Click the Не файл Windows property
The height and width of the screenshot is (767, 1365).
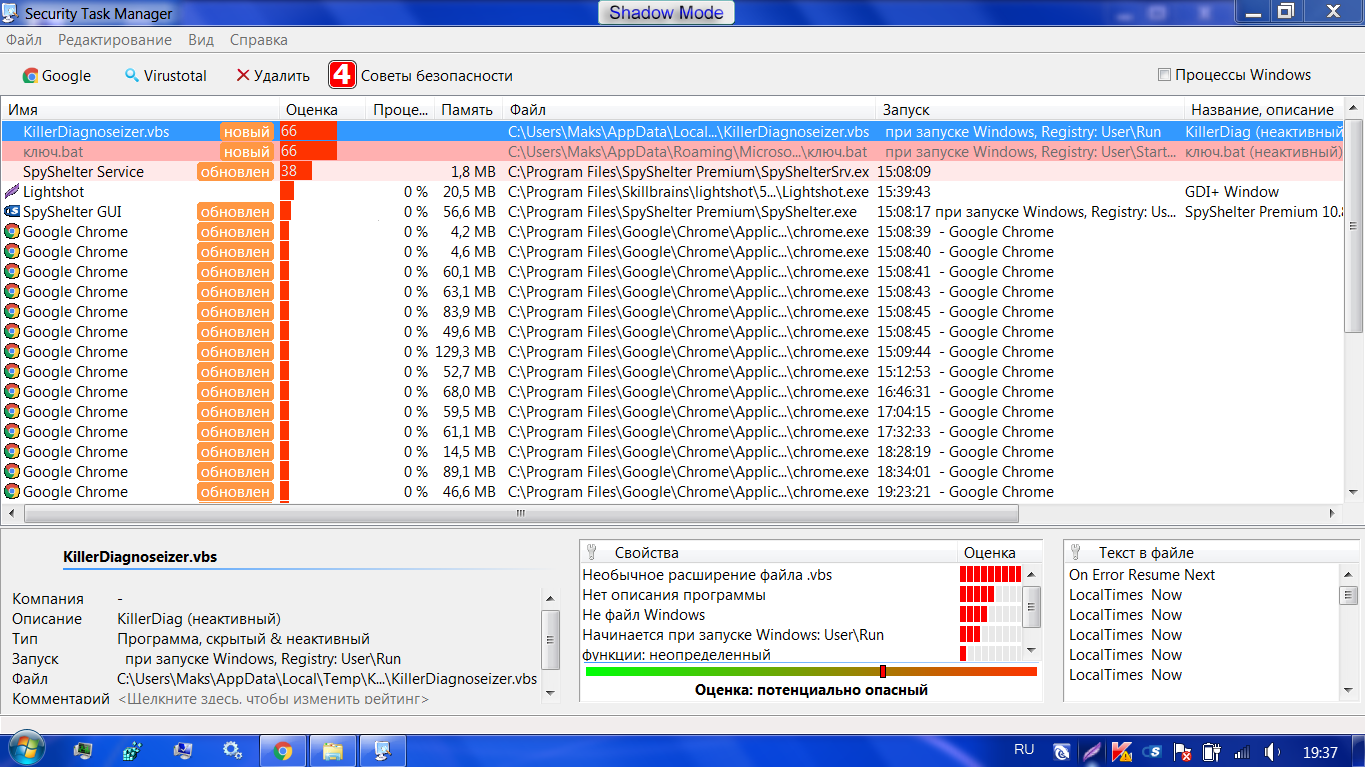[644, 615]
